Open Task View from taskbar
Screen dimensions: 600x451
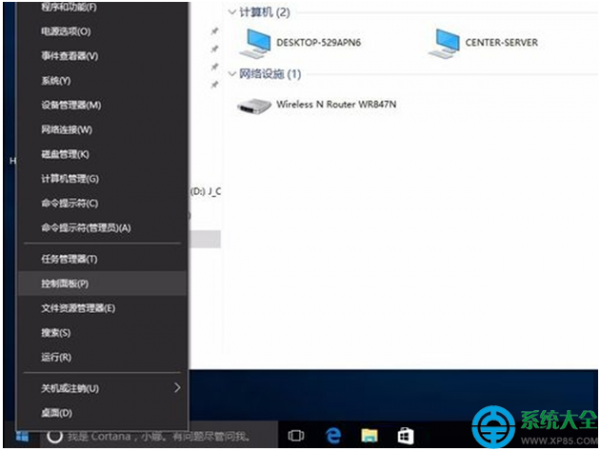click(296, 436)
